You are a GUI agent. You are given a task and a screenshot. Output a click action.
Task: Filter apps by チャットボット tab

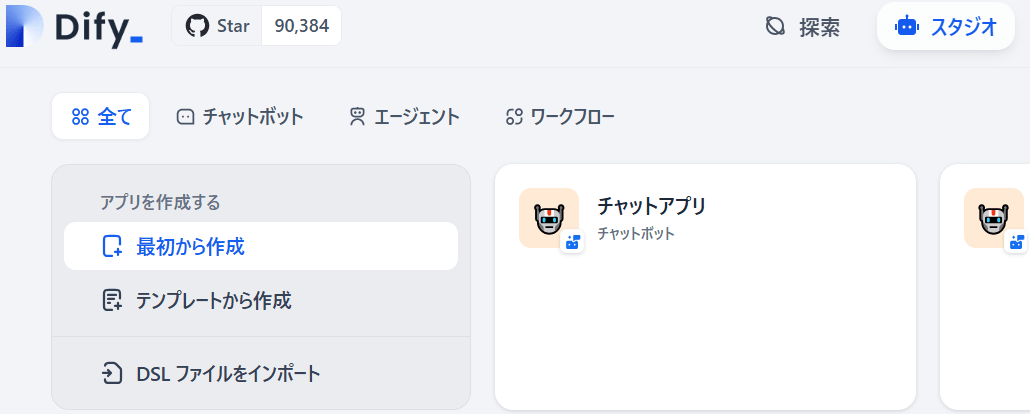240,117
